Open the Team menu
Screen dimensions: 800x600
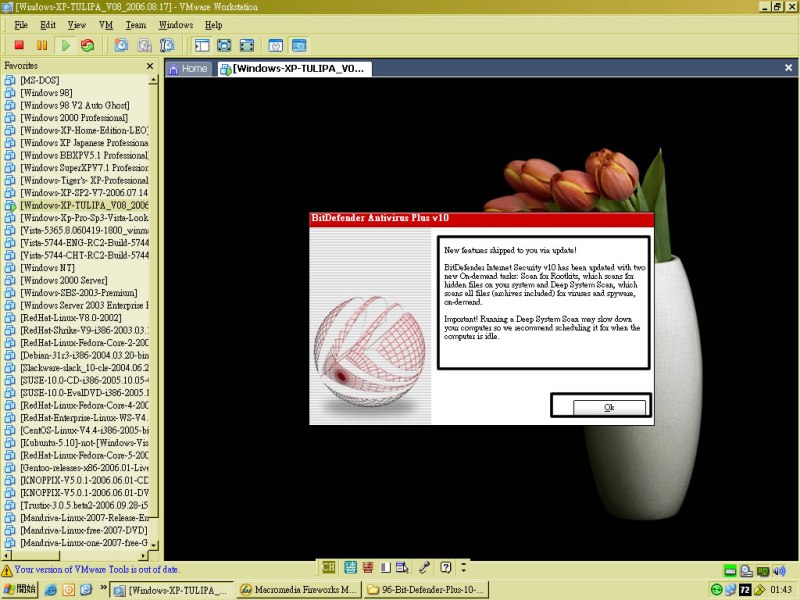[136, 25]
